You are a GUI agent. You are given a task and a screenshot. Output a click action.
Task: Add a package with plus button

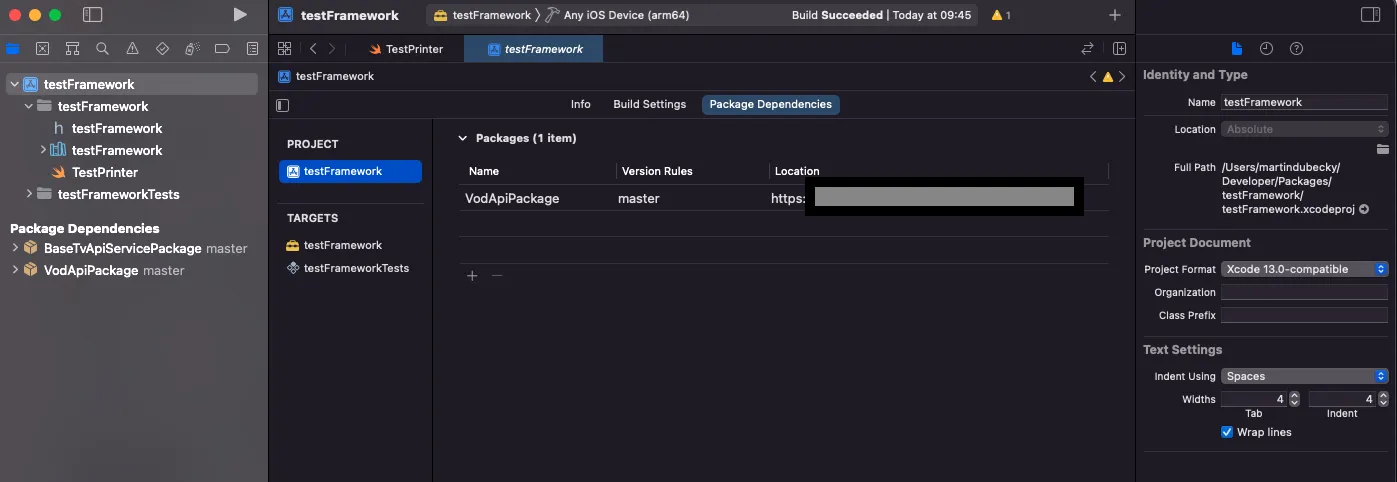point(472,275)
